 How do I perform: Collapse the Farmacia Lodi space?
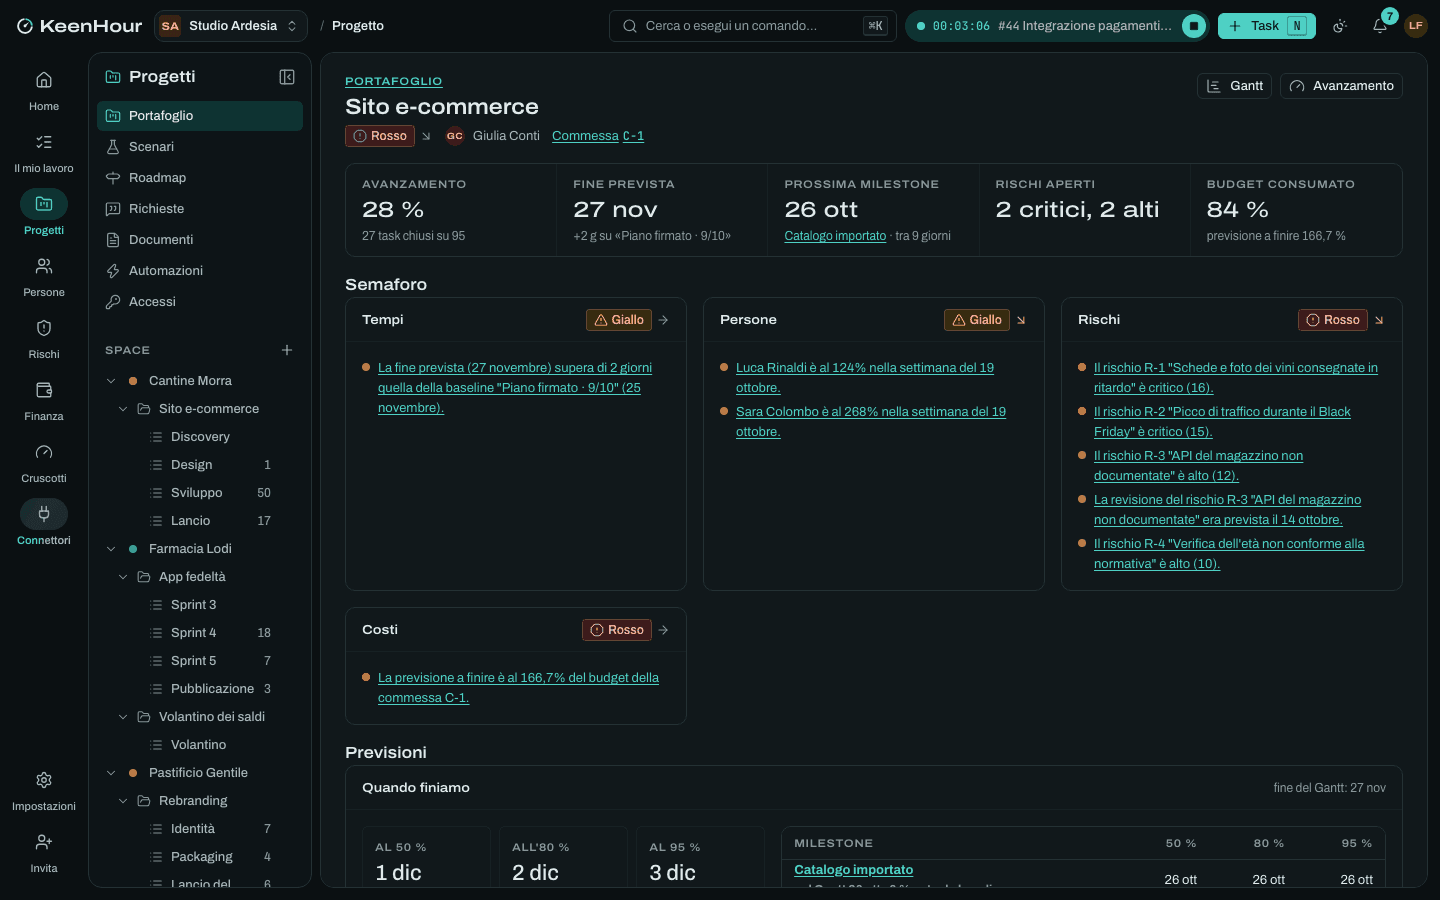click(x=111, y=549)
